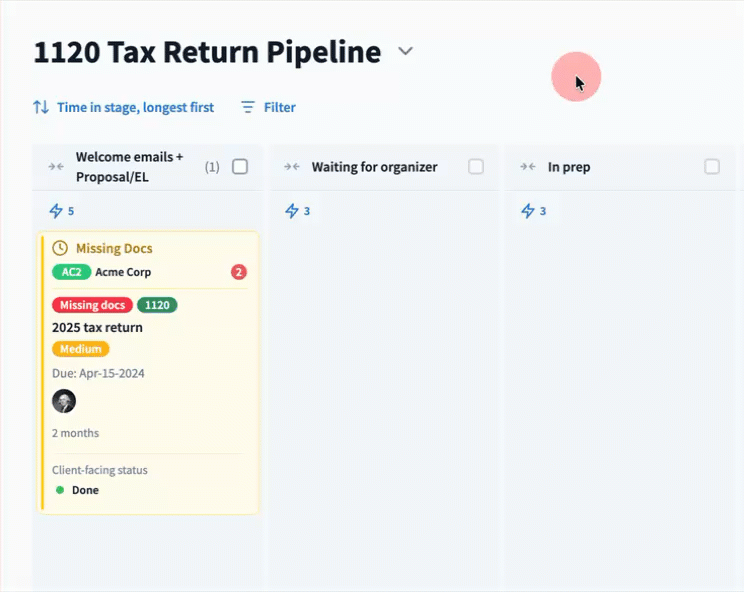Image resolution: width=744 pixels, height=592 pixels.
Task: Tick the Waiting for organizer checkbox
Action: coord(476,167)
